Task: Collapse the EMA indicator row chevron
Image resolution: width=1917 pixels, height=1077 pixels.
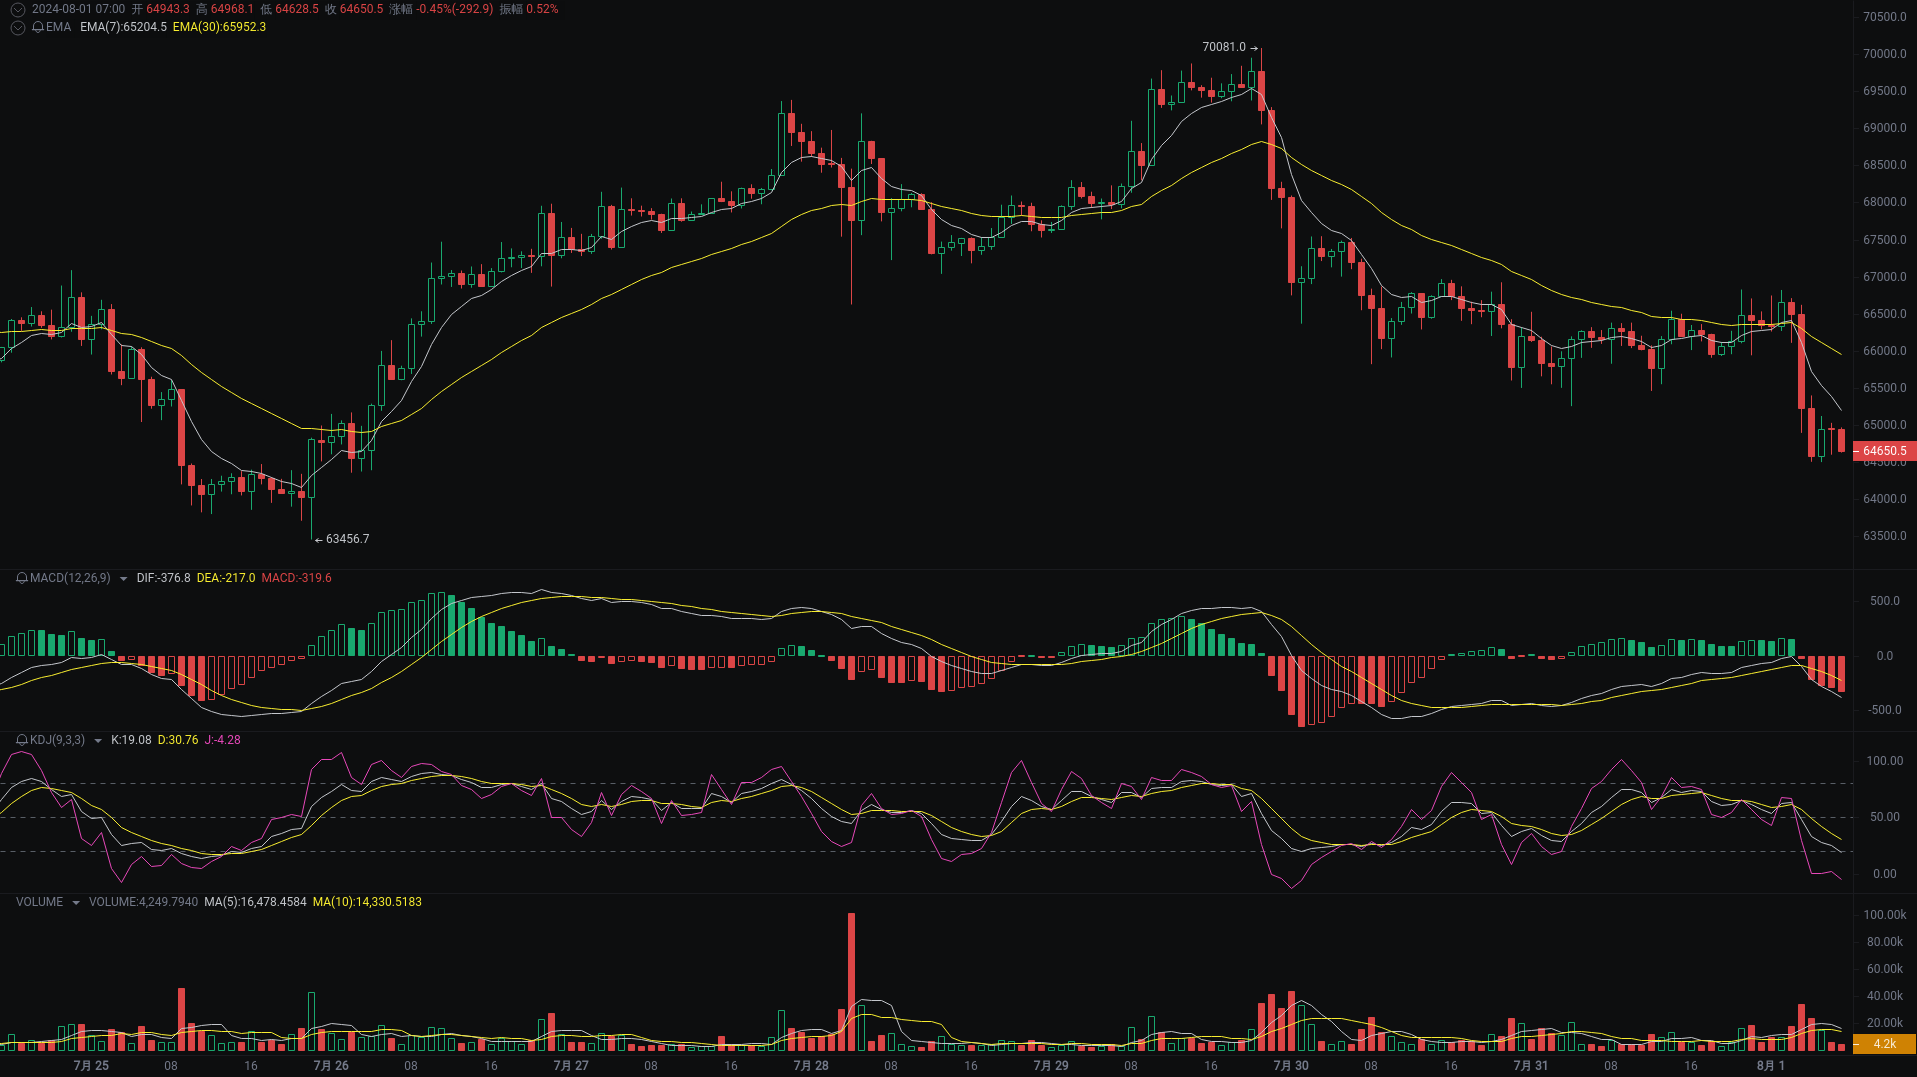Action: [x=18, y=27]
